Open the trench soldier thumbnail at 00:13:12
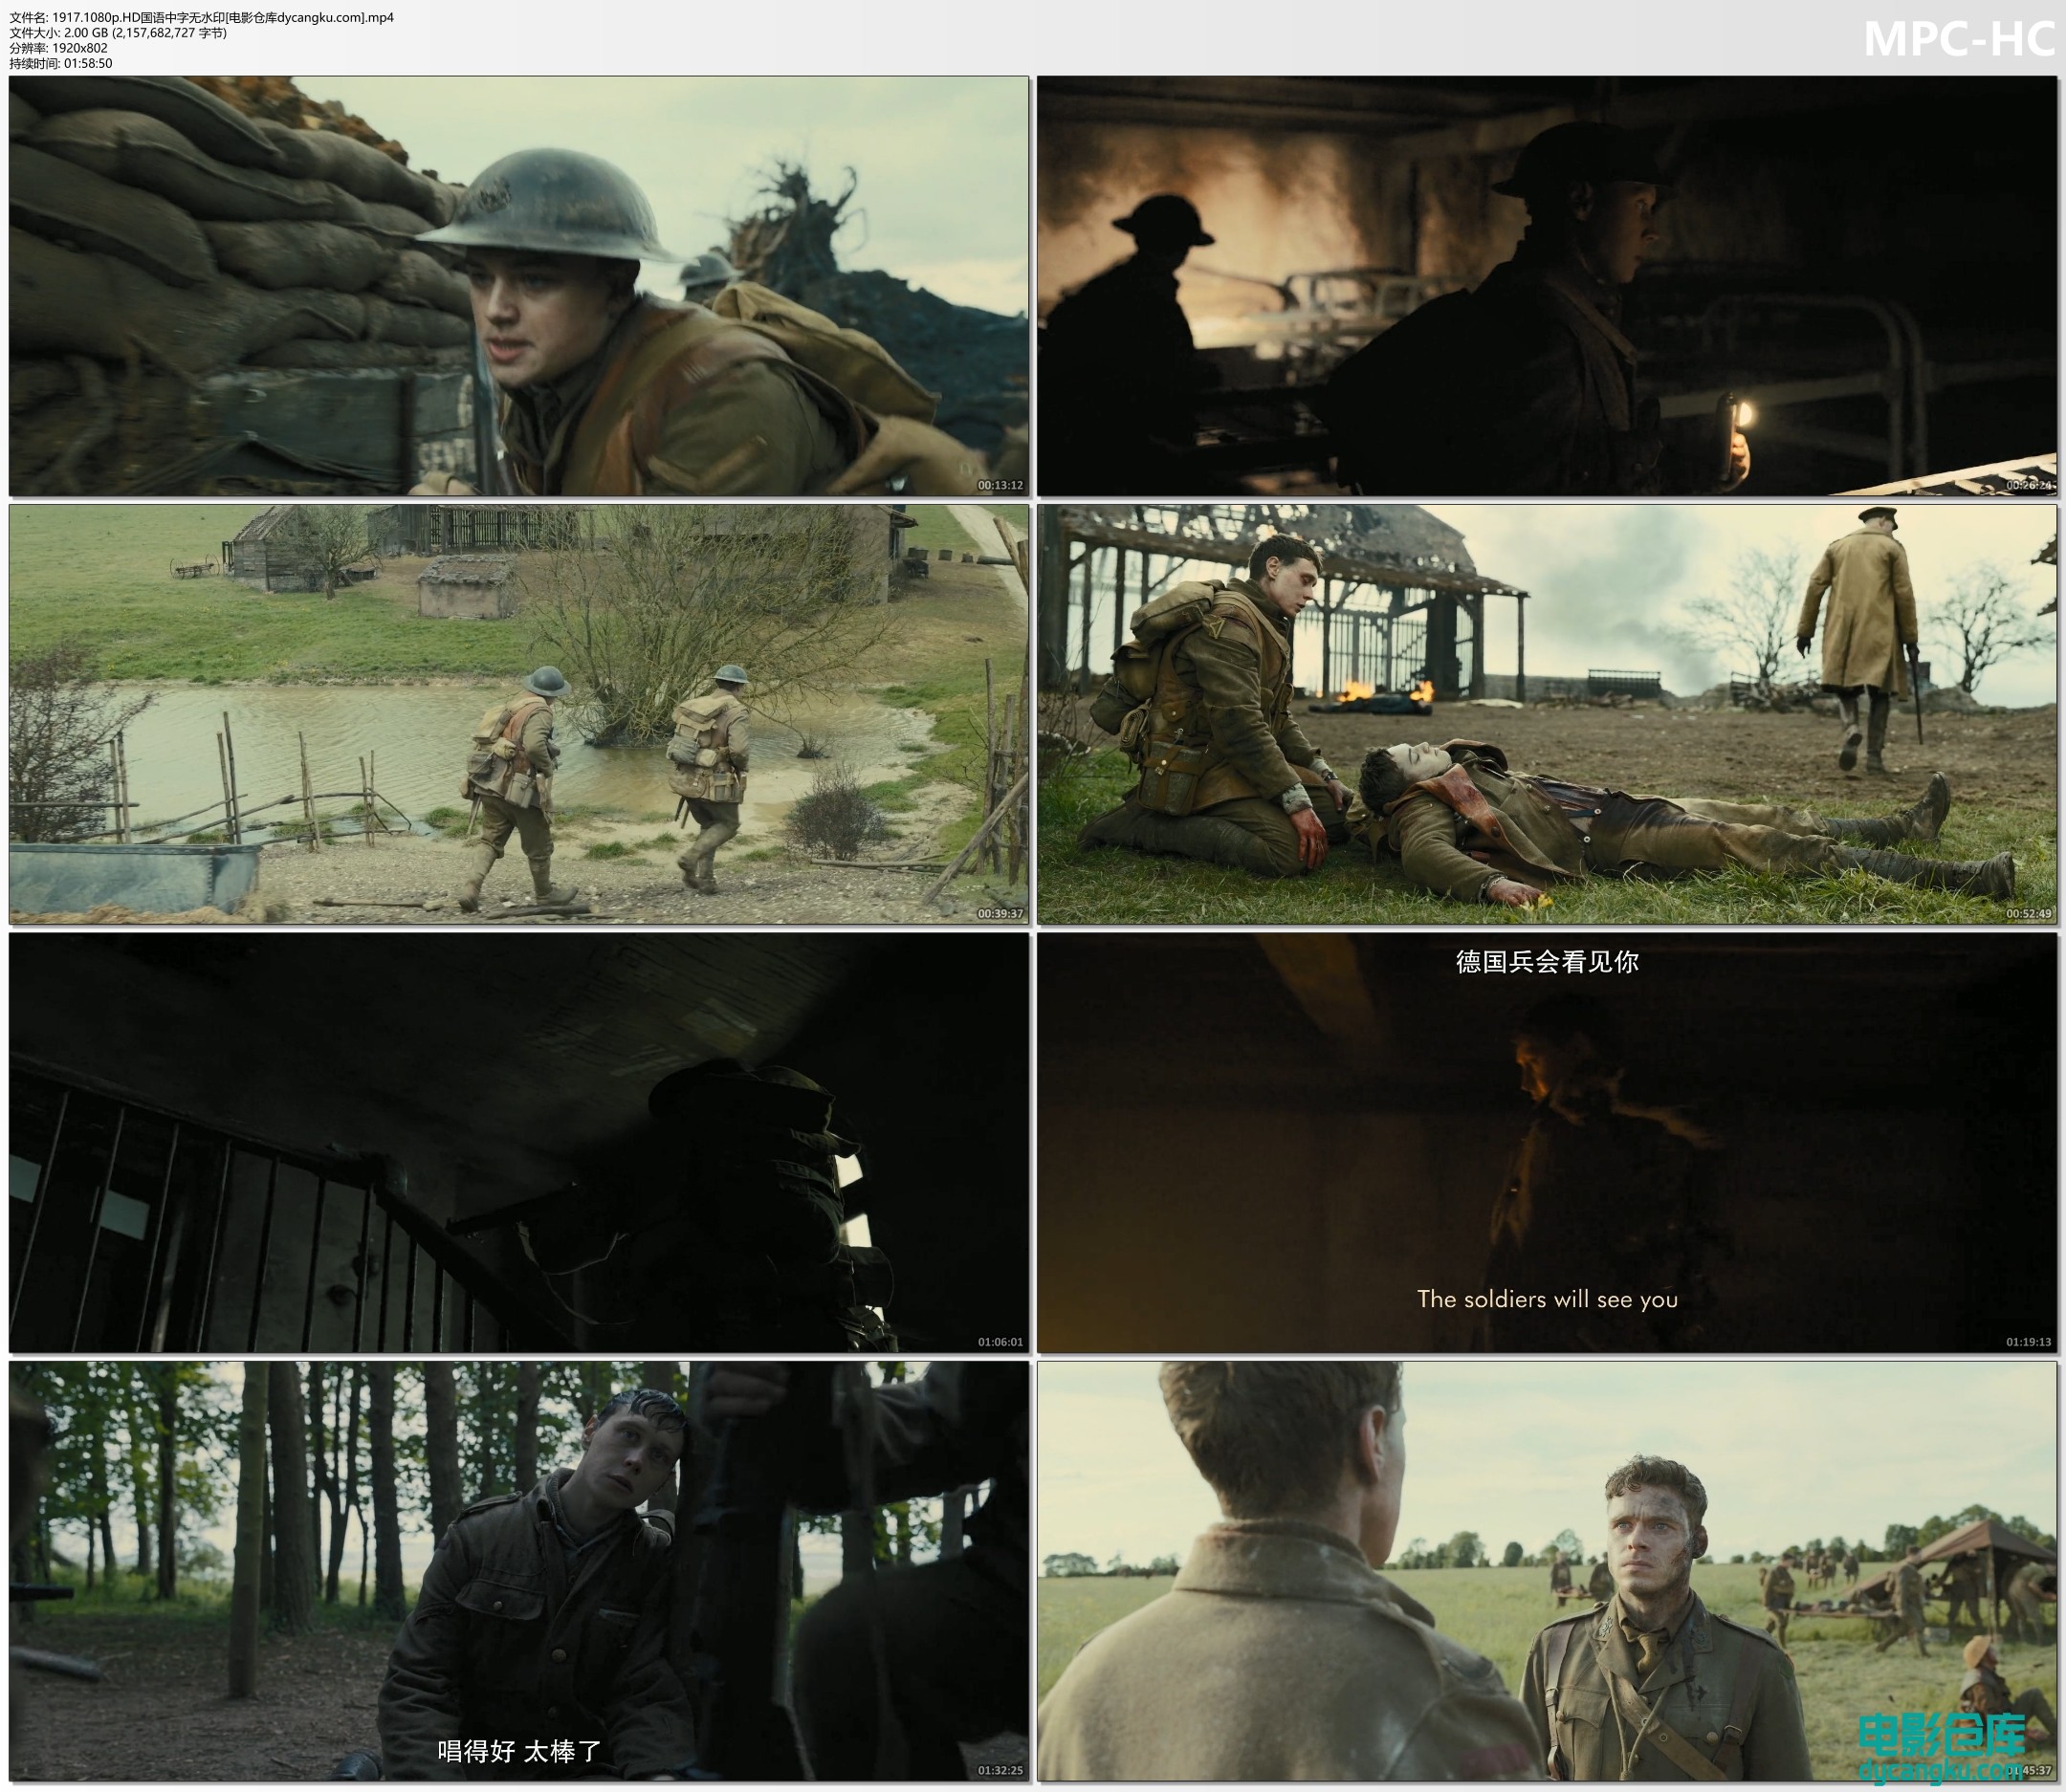The height and width of the screenshot is (1792, 2066). (x=518, y=286)
